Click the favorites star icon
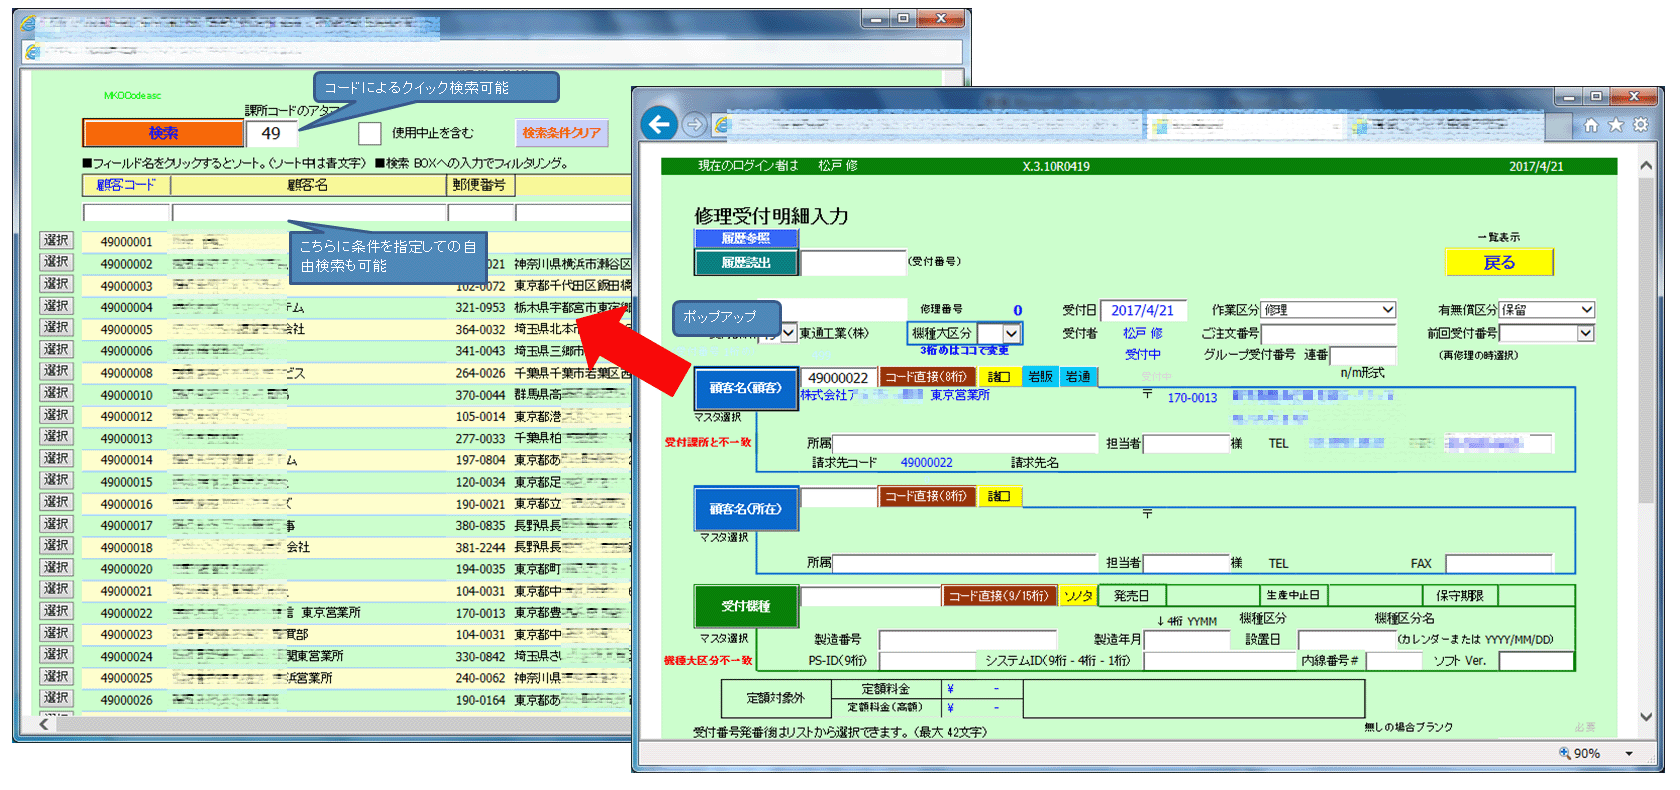 (1615, 125)
